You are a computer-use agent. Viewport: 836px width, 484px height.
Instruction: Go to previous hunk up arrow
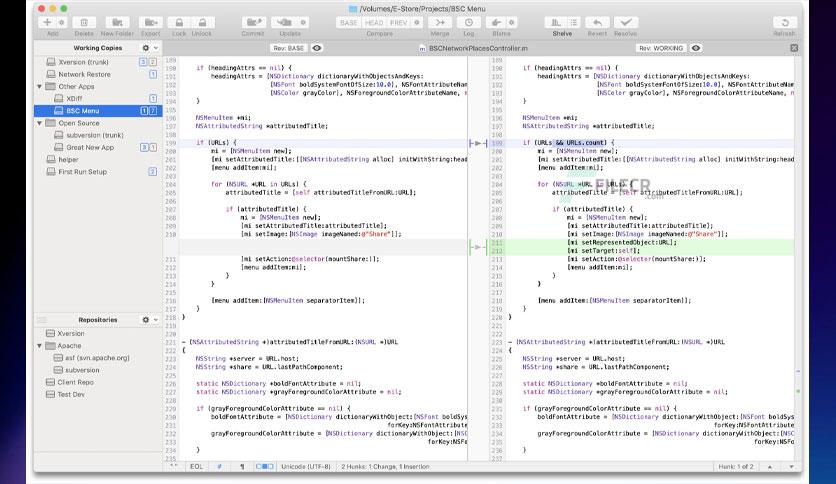tap(769, 467)
